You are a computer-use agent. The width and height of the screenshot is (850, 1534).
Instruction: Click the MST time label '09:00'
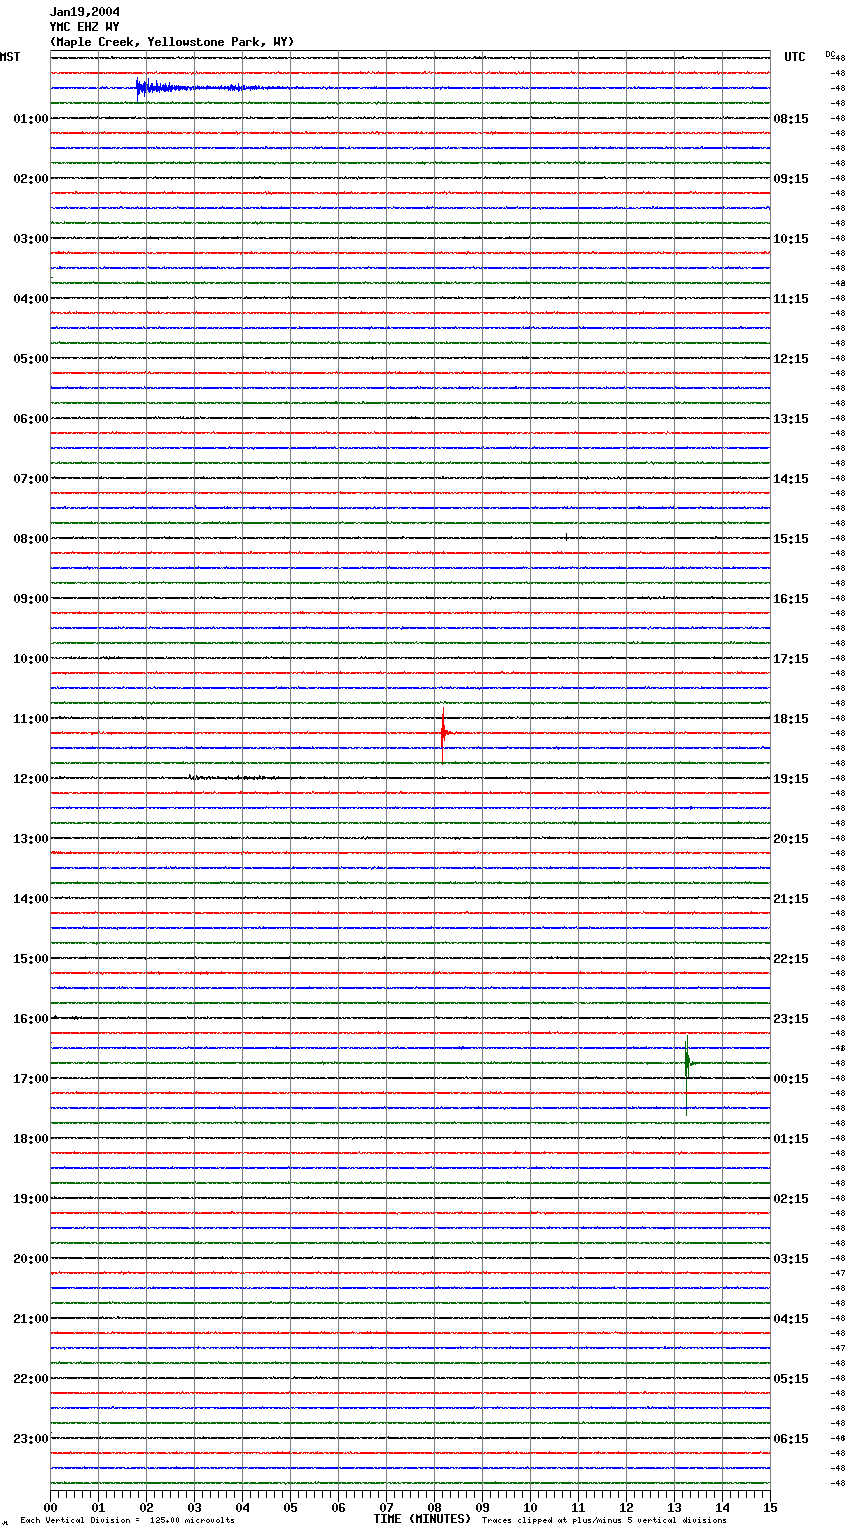(x=30, y=599)
